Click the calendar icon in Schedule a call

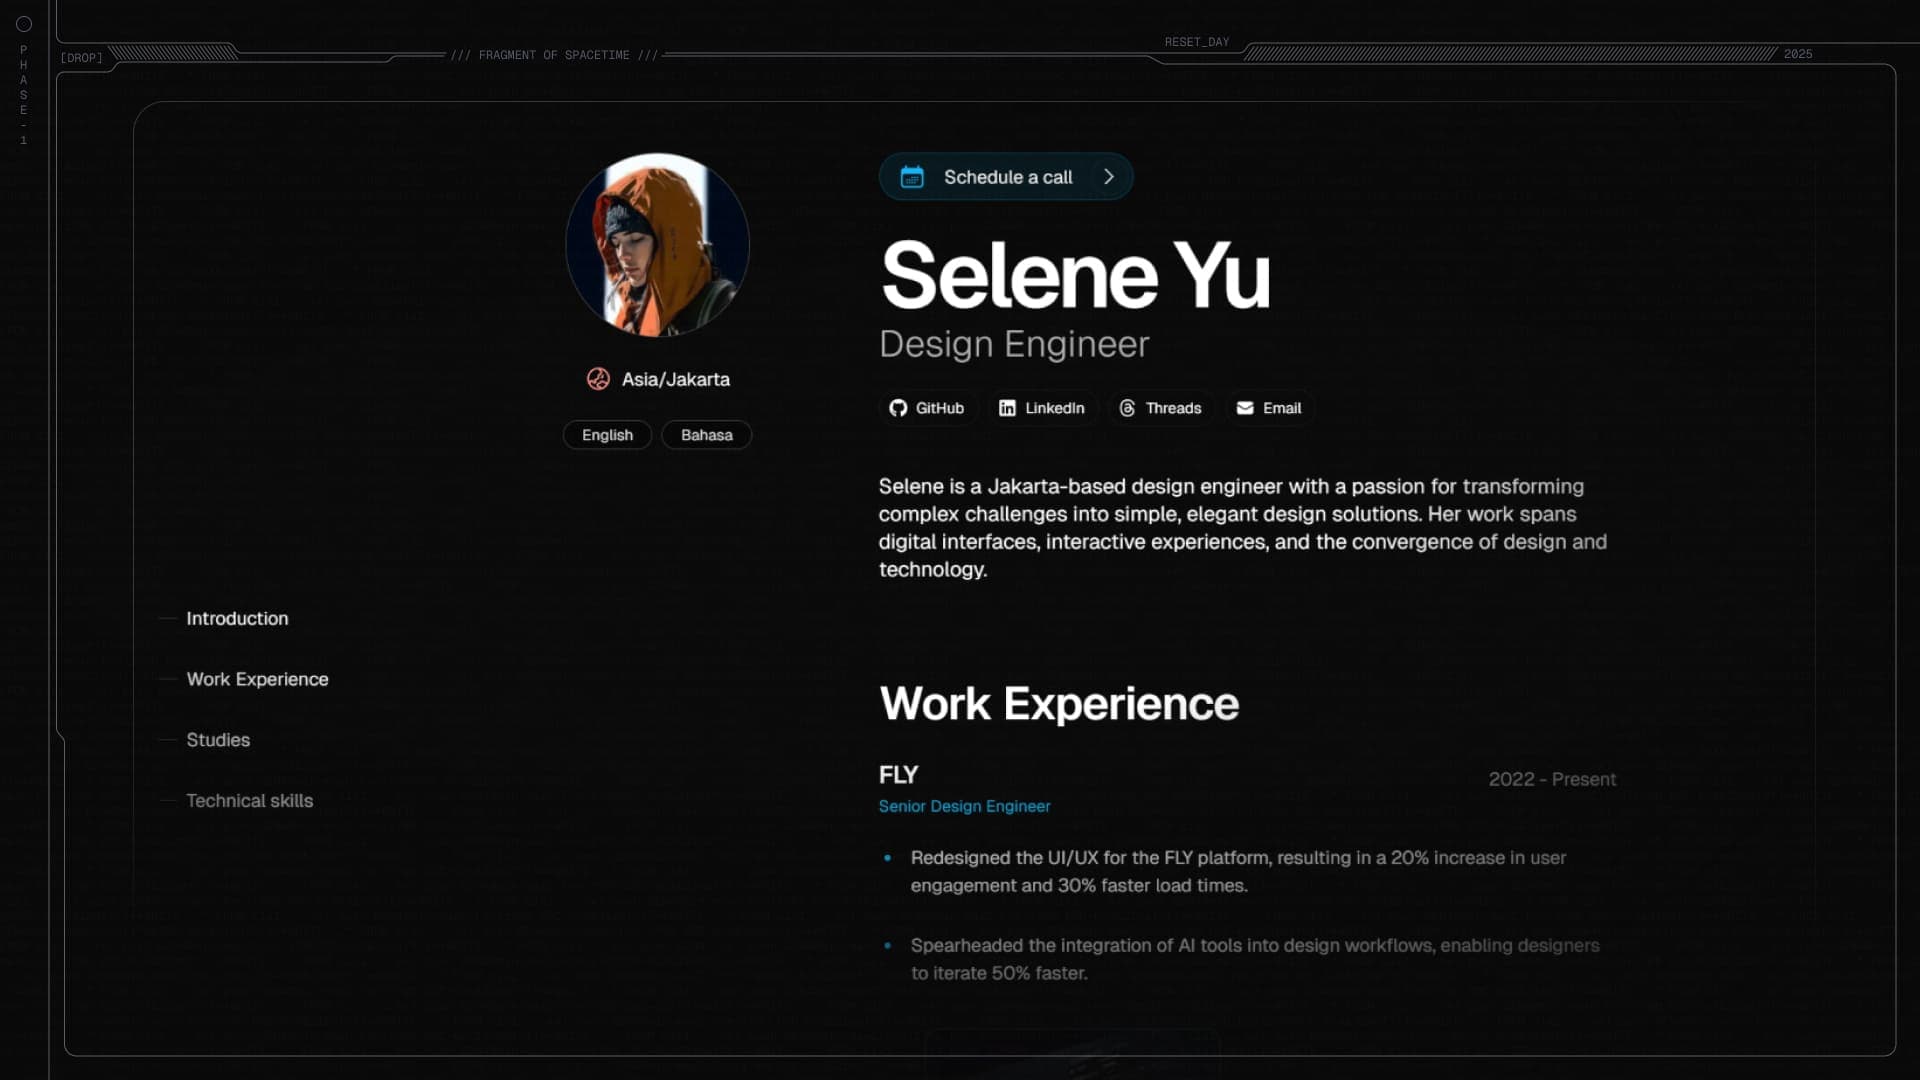click(911, 177)
